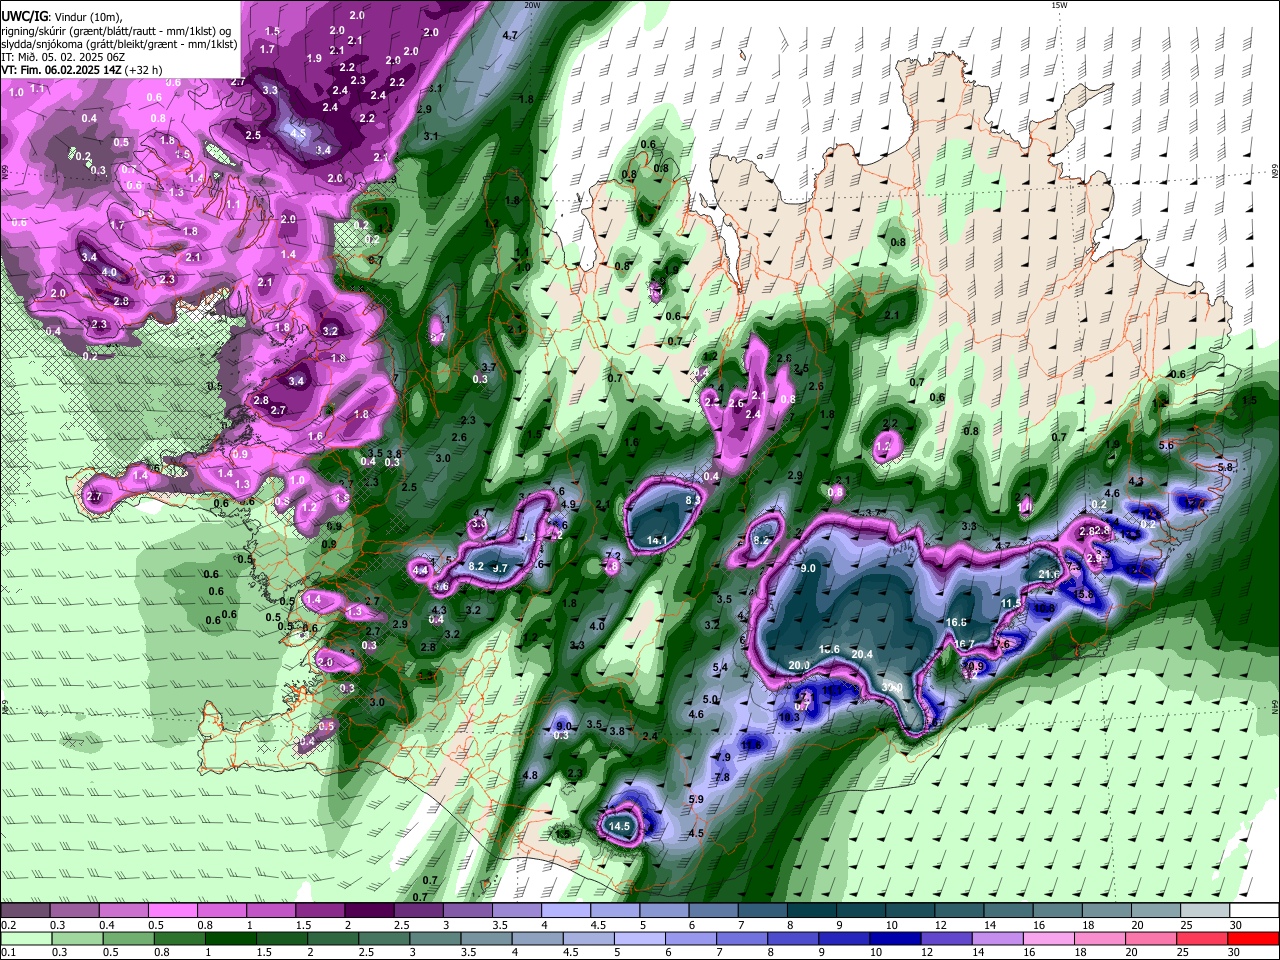Click the 12 label in the lower legend row
1280x960 pixels.
tap(928, 953)
